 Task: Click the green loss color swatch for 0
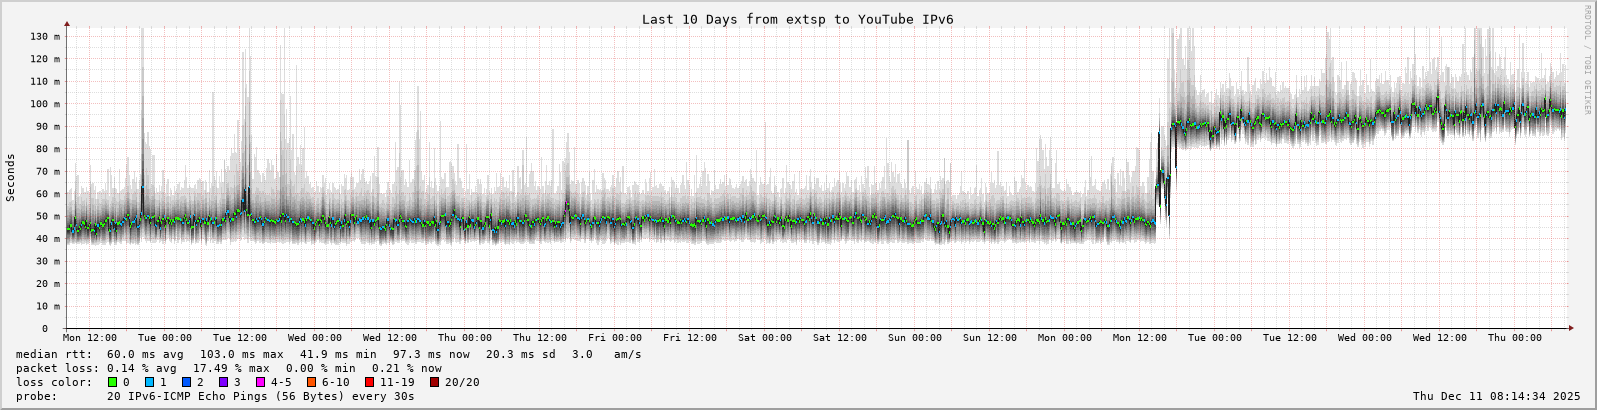pyautogui.click(x=112, y=382)
